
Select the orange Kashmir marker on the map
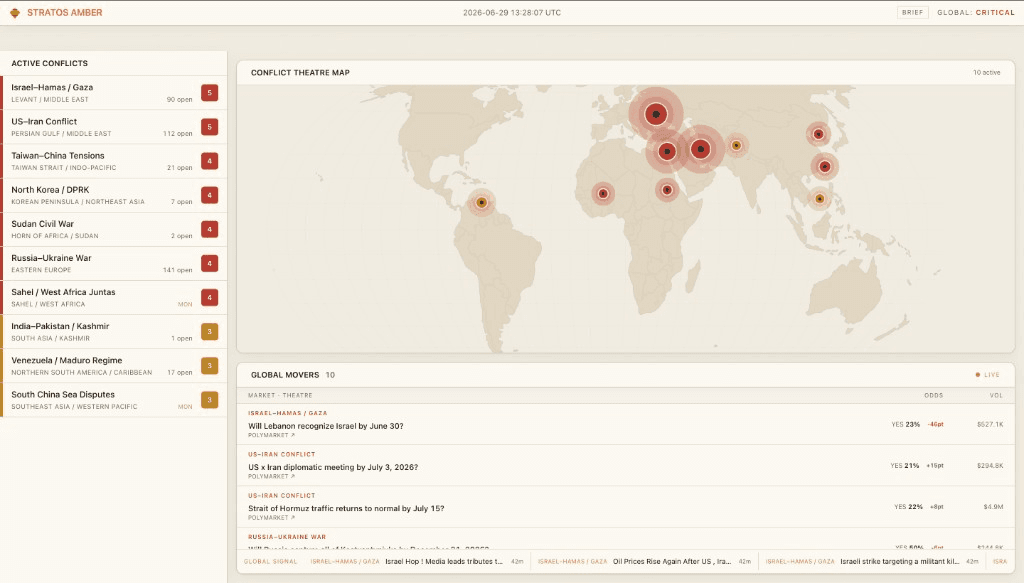pos(737,146)
